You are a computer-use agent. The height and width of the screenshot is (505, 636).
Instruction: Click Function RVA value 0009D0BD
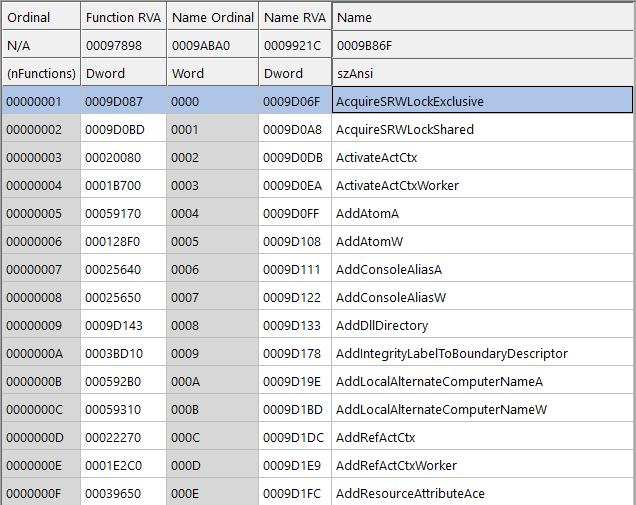[x=123, y=129]
